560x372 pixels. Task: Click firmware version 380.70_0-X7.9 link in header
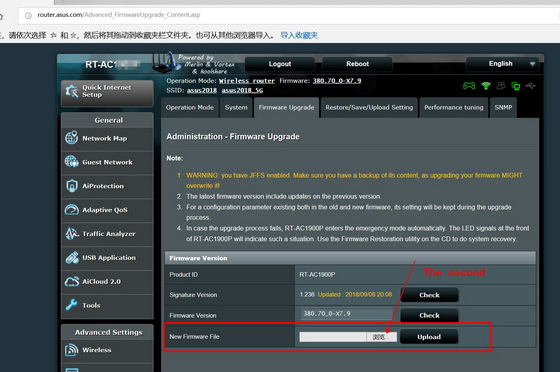pyautogui.click(x=337, y=81)
